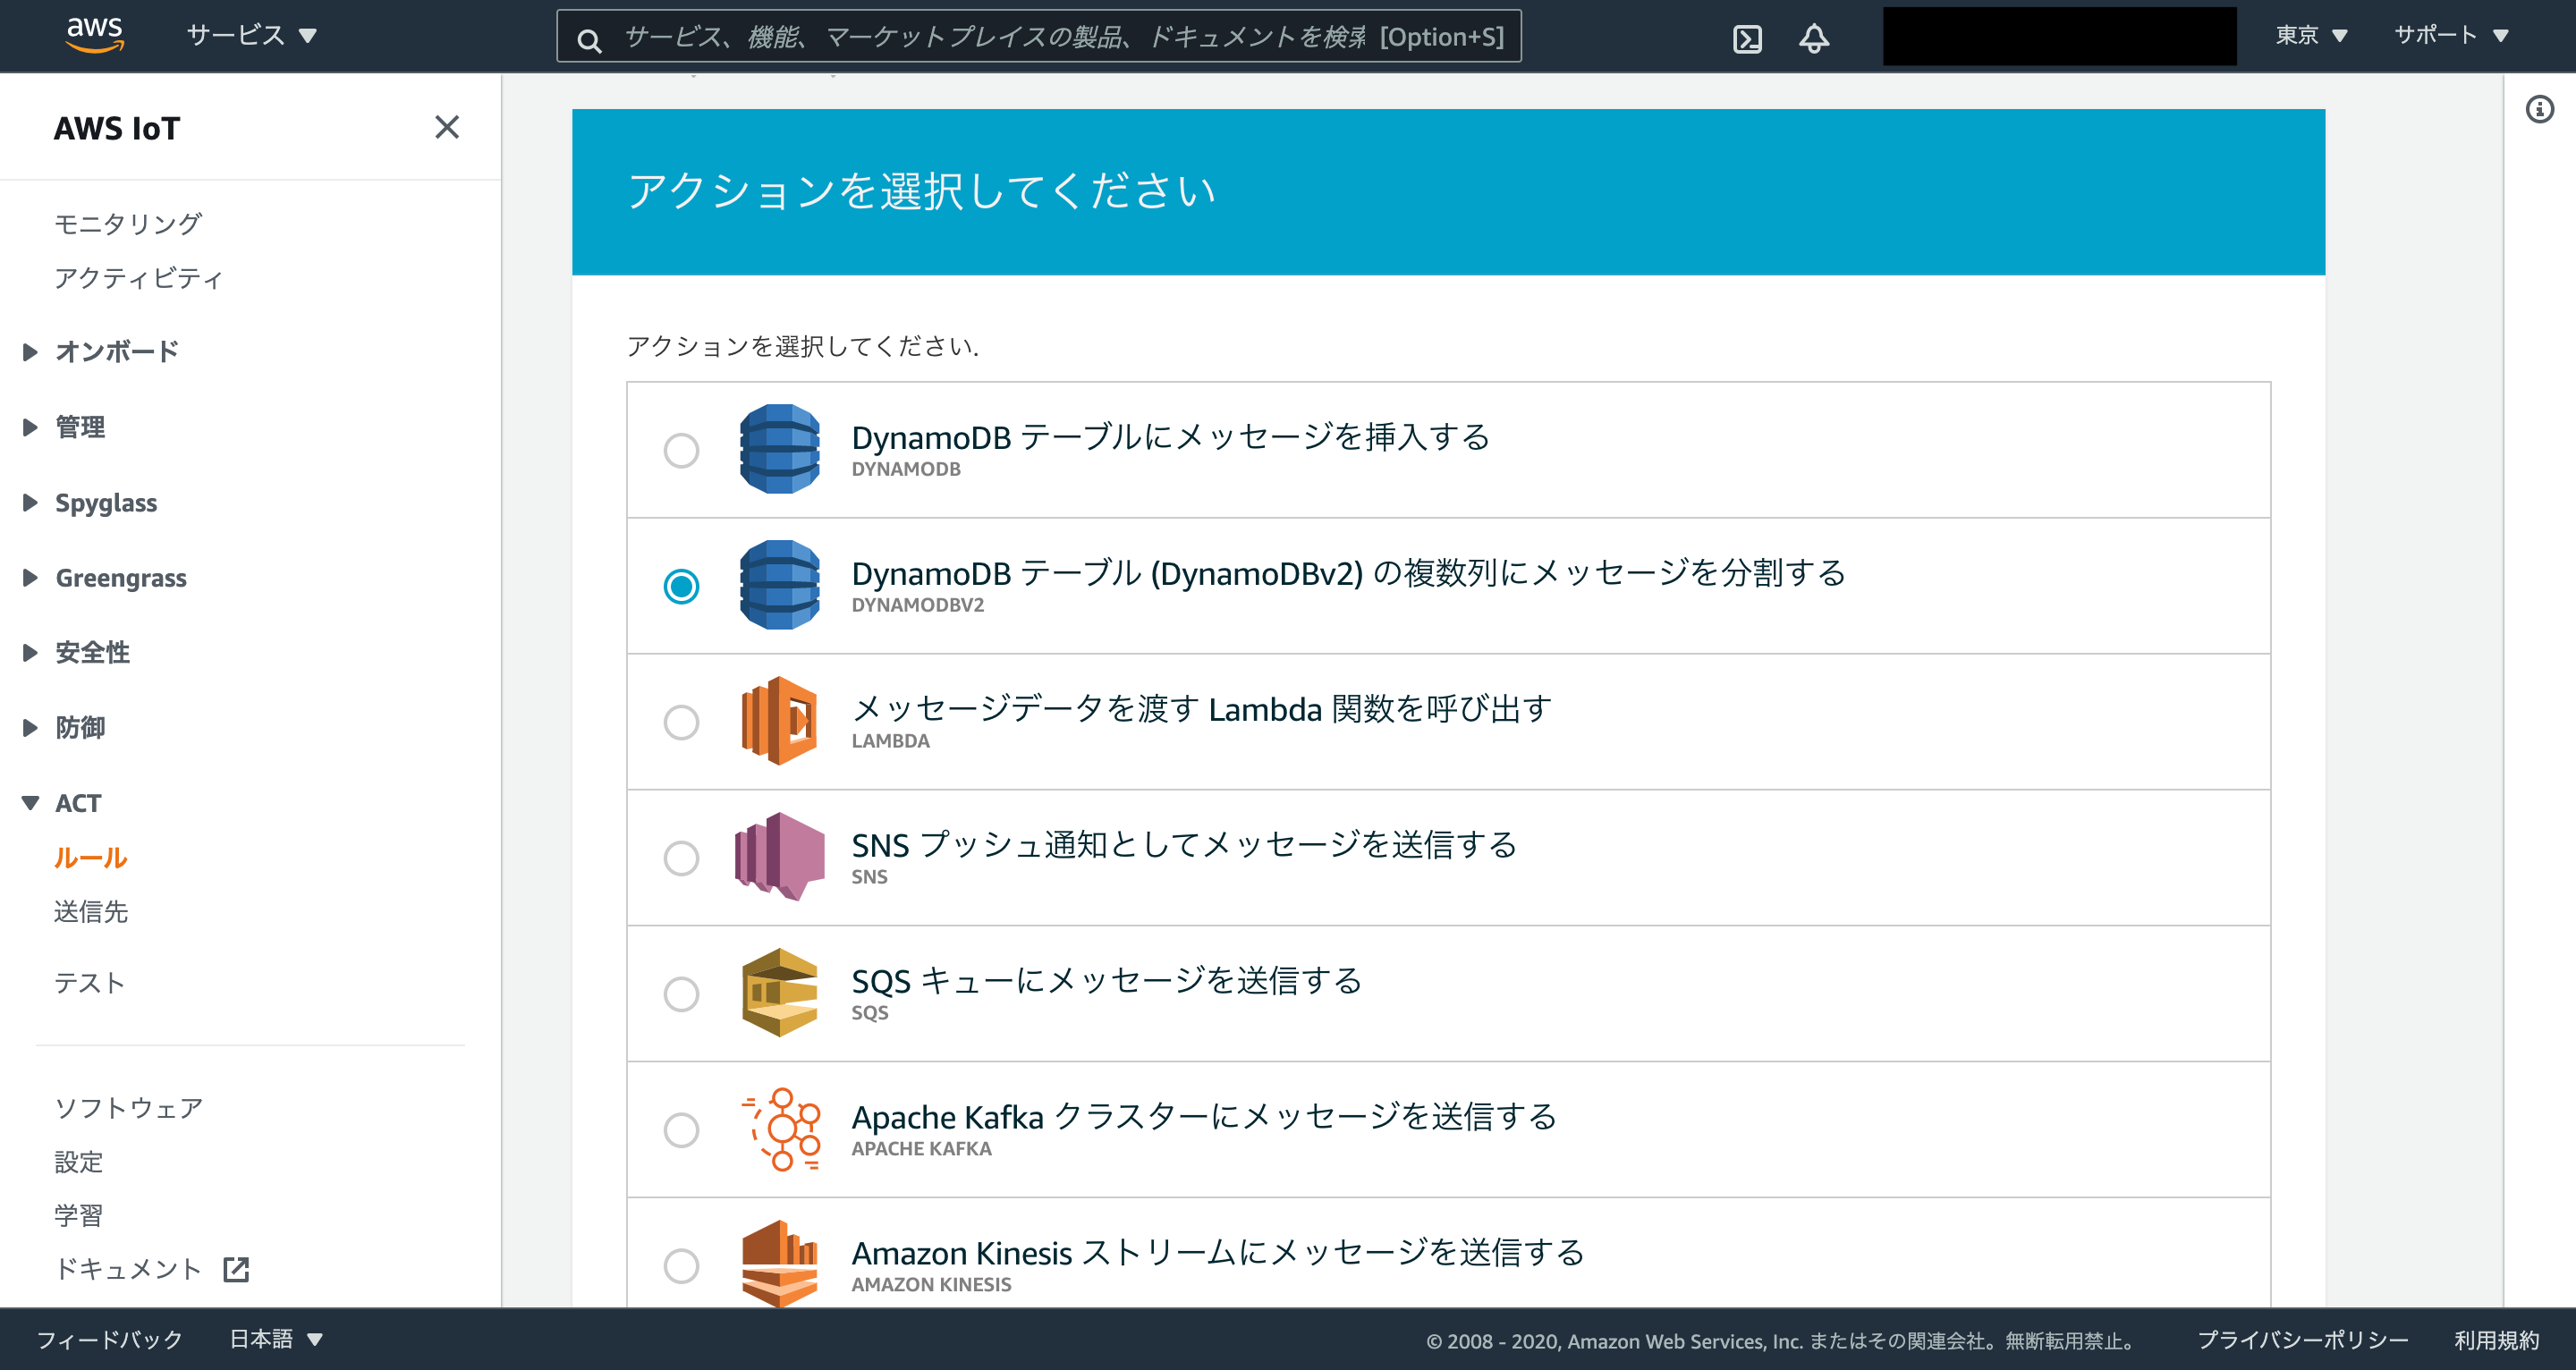Select the SQS キューにメッセージを送信する action
The width and height of the screenshot is (2576, 1370).
click(x=681, y=994)
